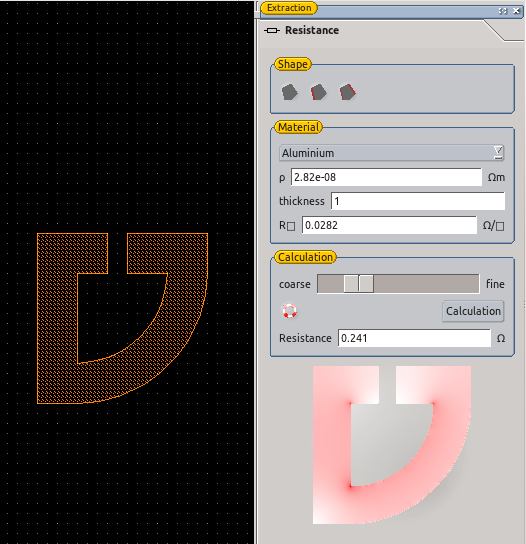Focus the sheet resistance R□ field

(389, 225)
